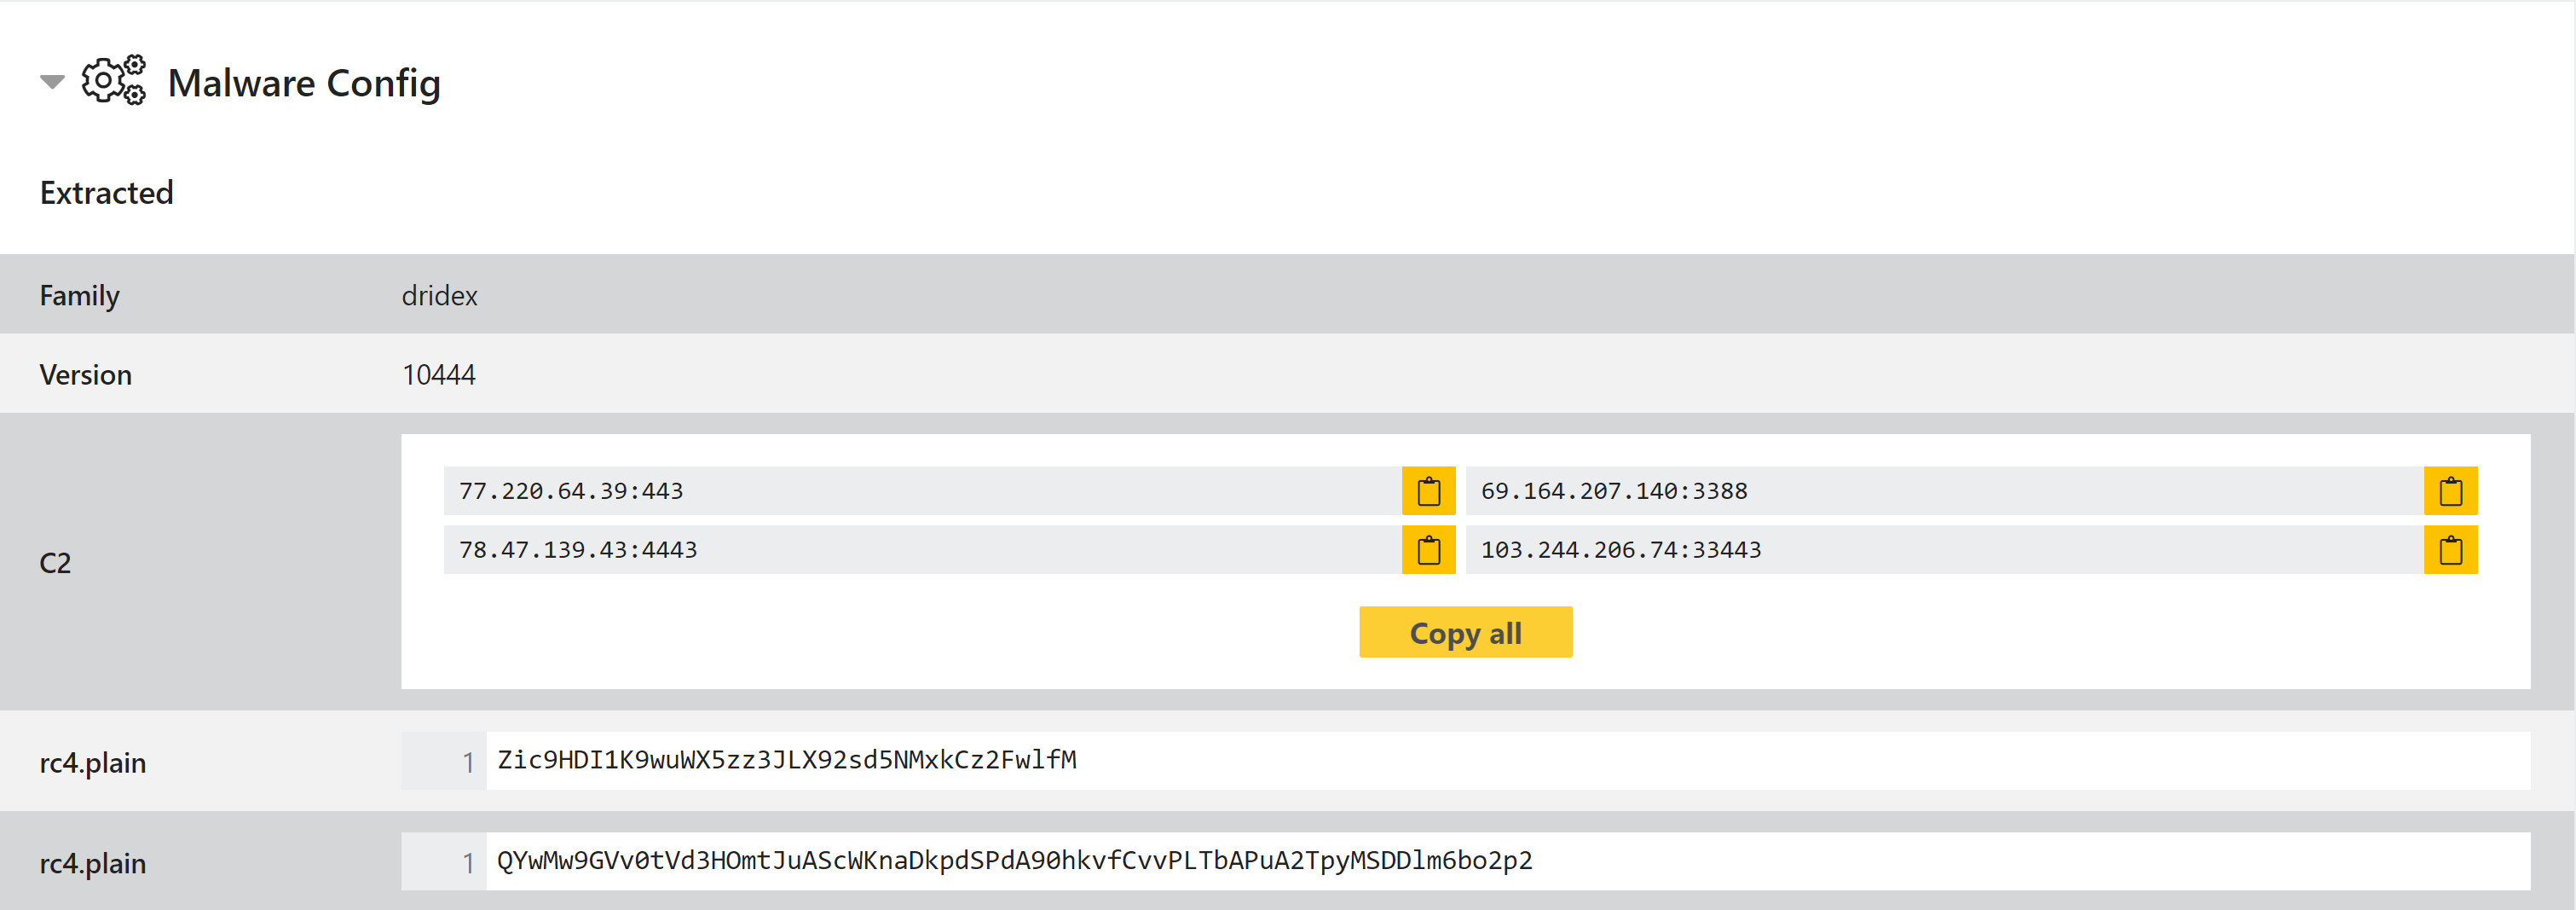
Task: Click the C2 row label
Action: point(55,563)
